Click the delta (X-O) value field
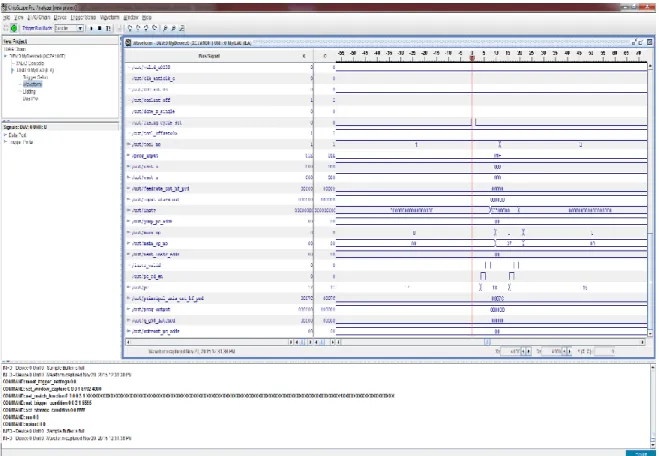 [604, 351]
